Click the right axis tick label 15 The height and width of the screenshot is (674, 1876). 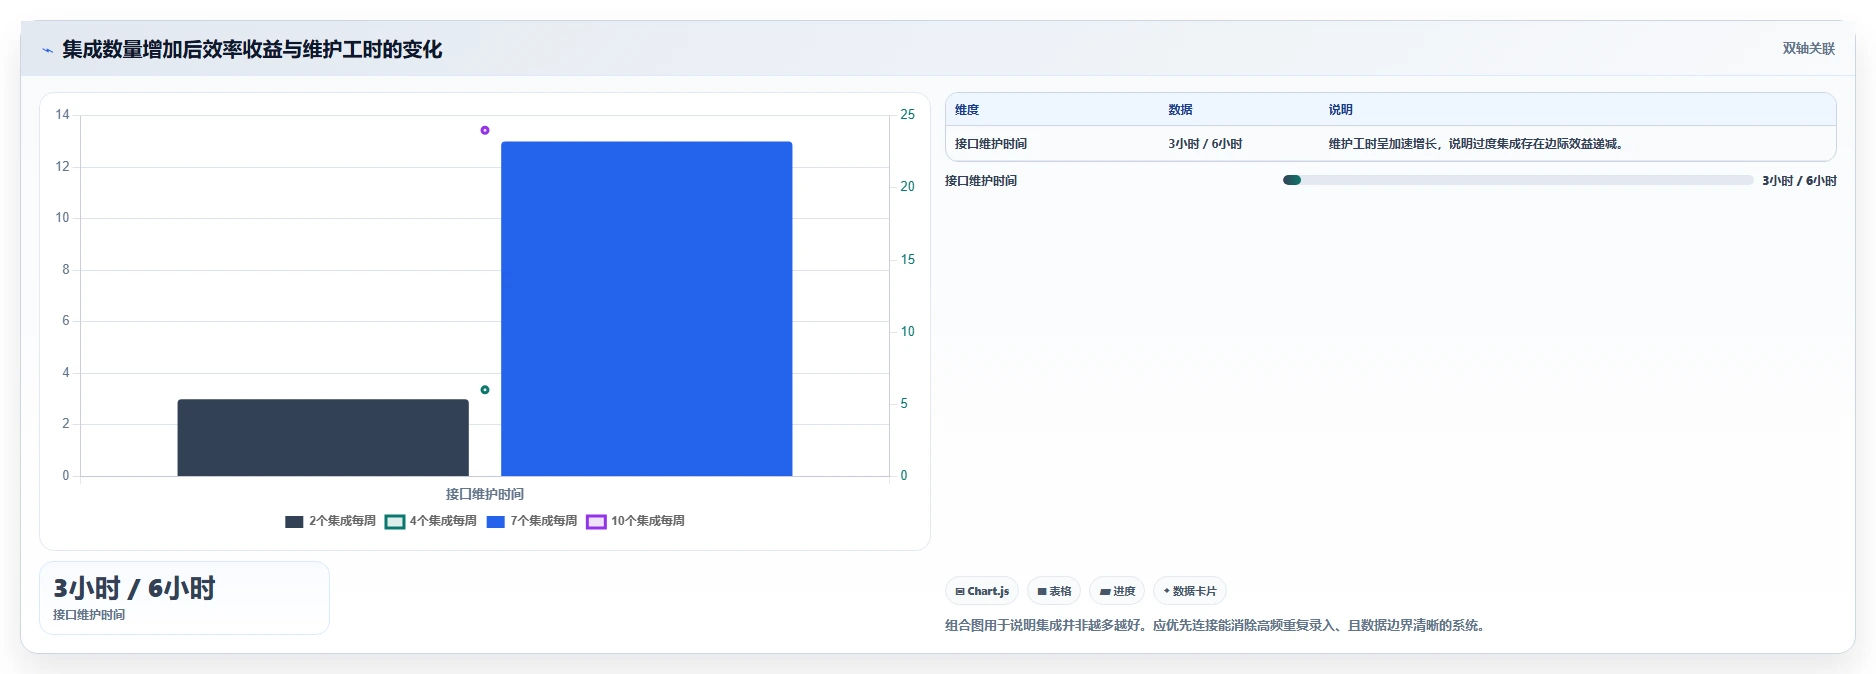(x=907, y=260)
